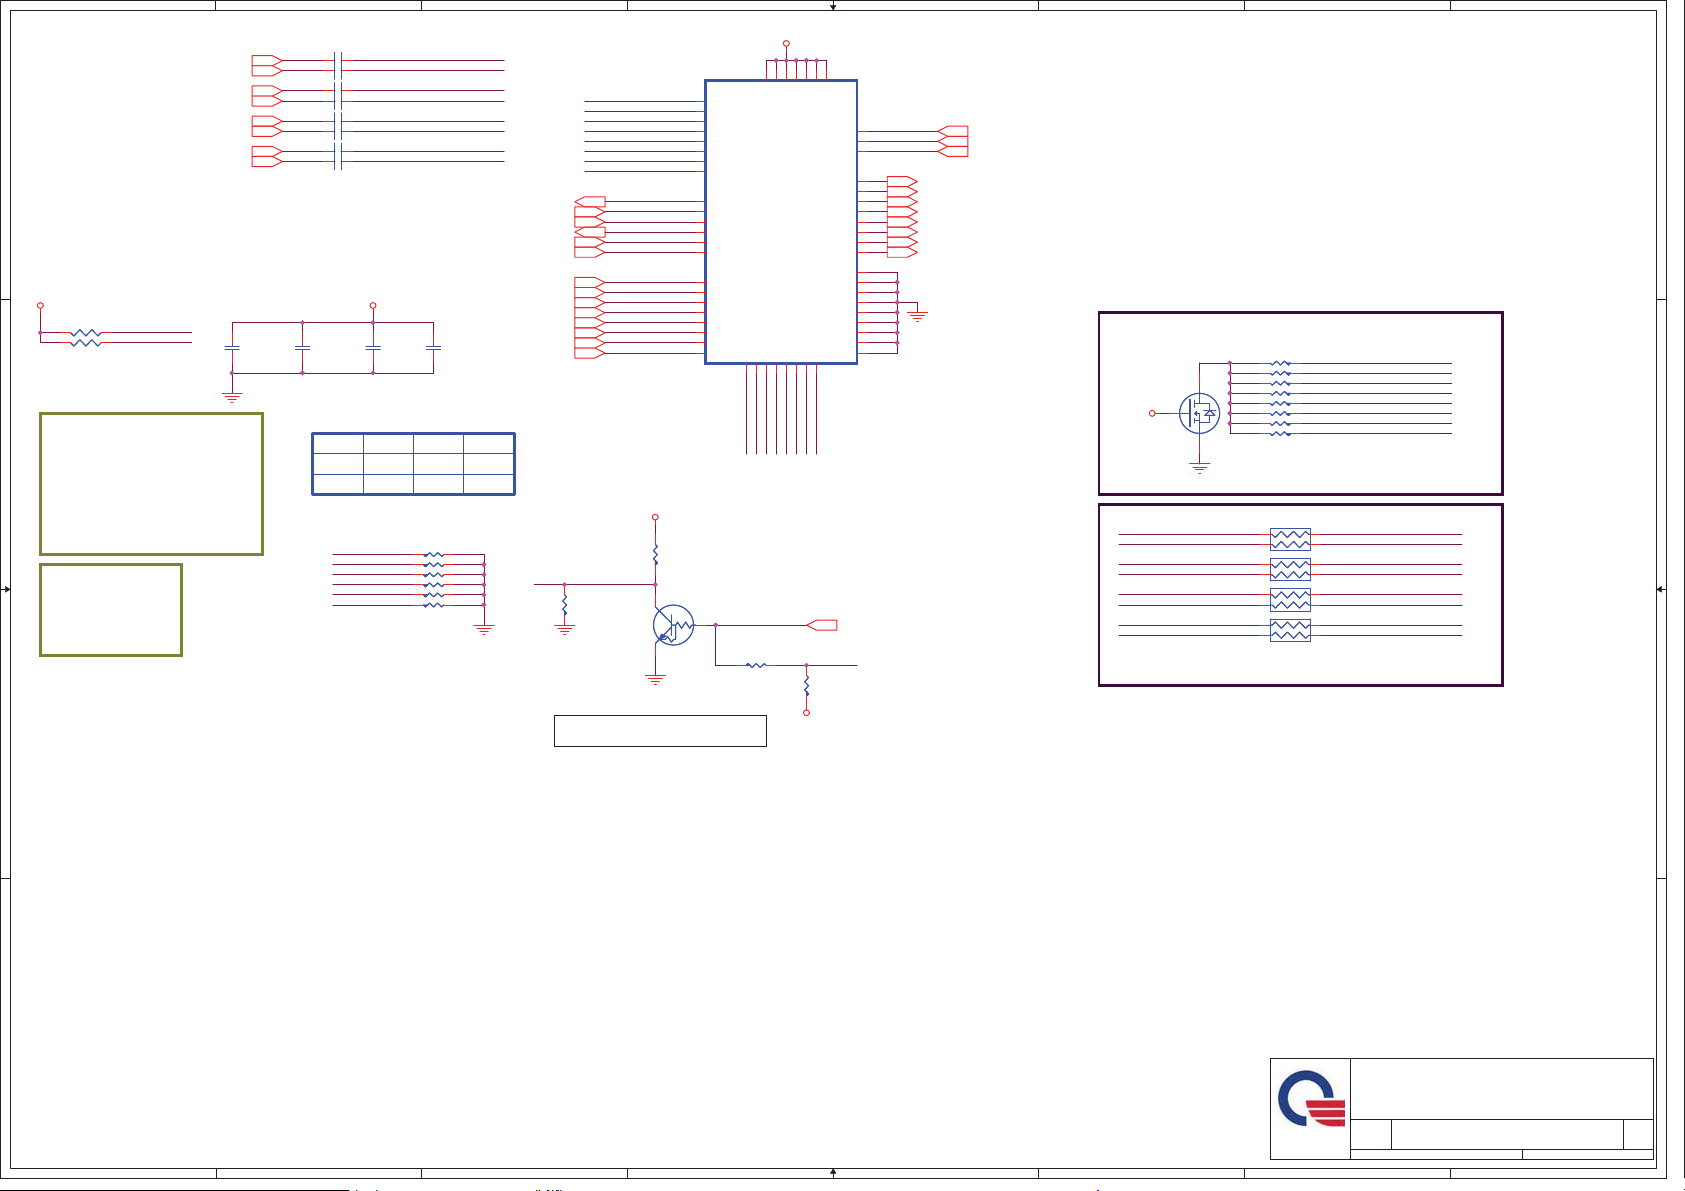
Task: Click the rightmost capacitor in the capacitor bank
Action: (433, 348)
